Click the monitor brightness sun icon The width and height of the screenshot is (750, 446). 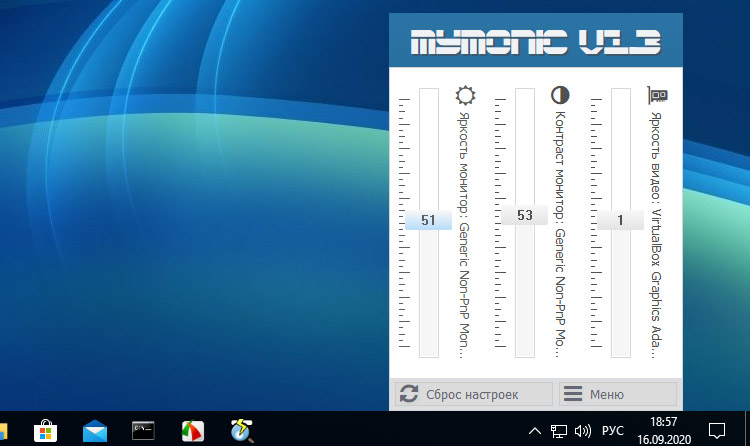(x=465, y=95)
